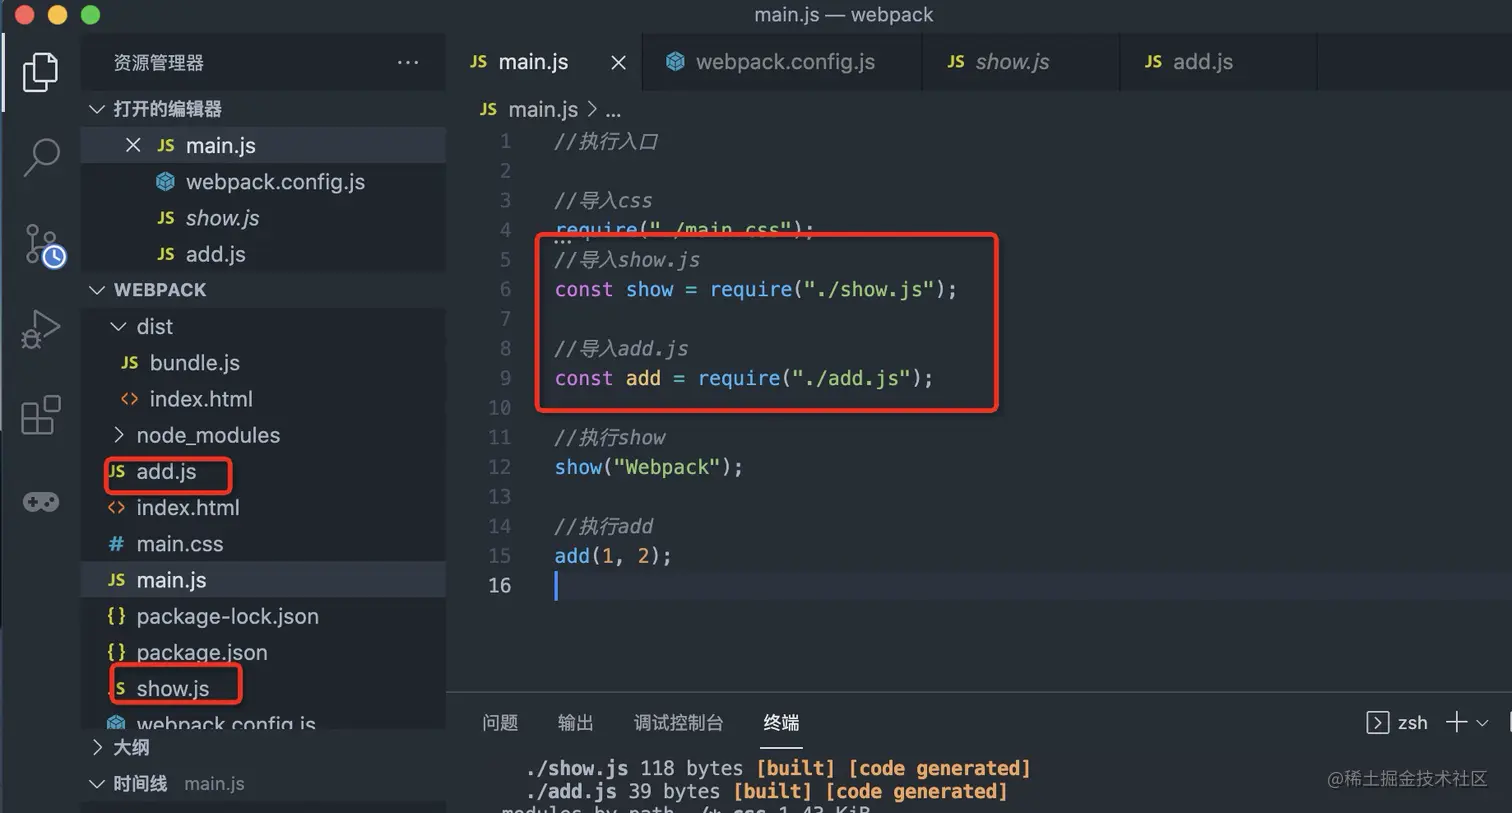
Task: Switch to the show.js editor tab
Action: point(1021,62)
